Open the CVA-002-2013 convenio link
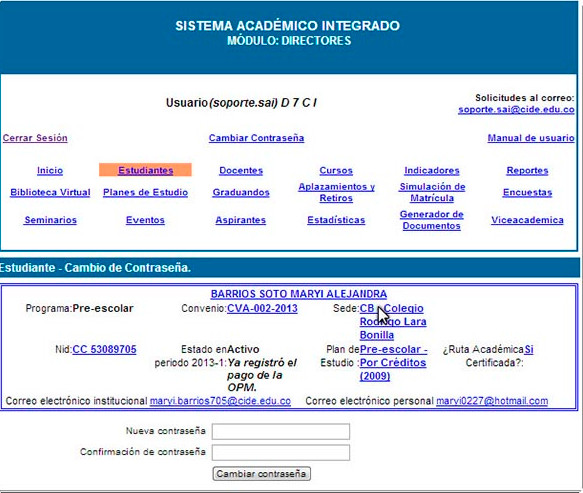This screenshot has height=493, width=583. (262, 308)
